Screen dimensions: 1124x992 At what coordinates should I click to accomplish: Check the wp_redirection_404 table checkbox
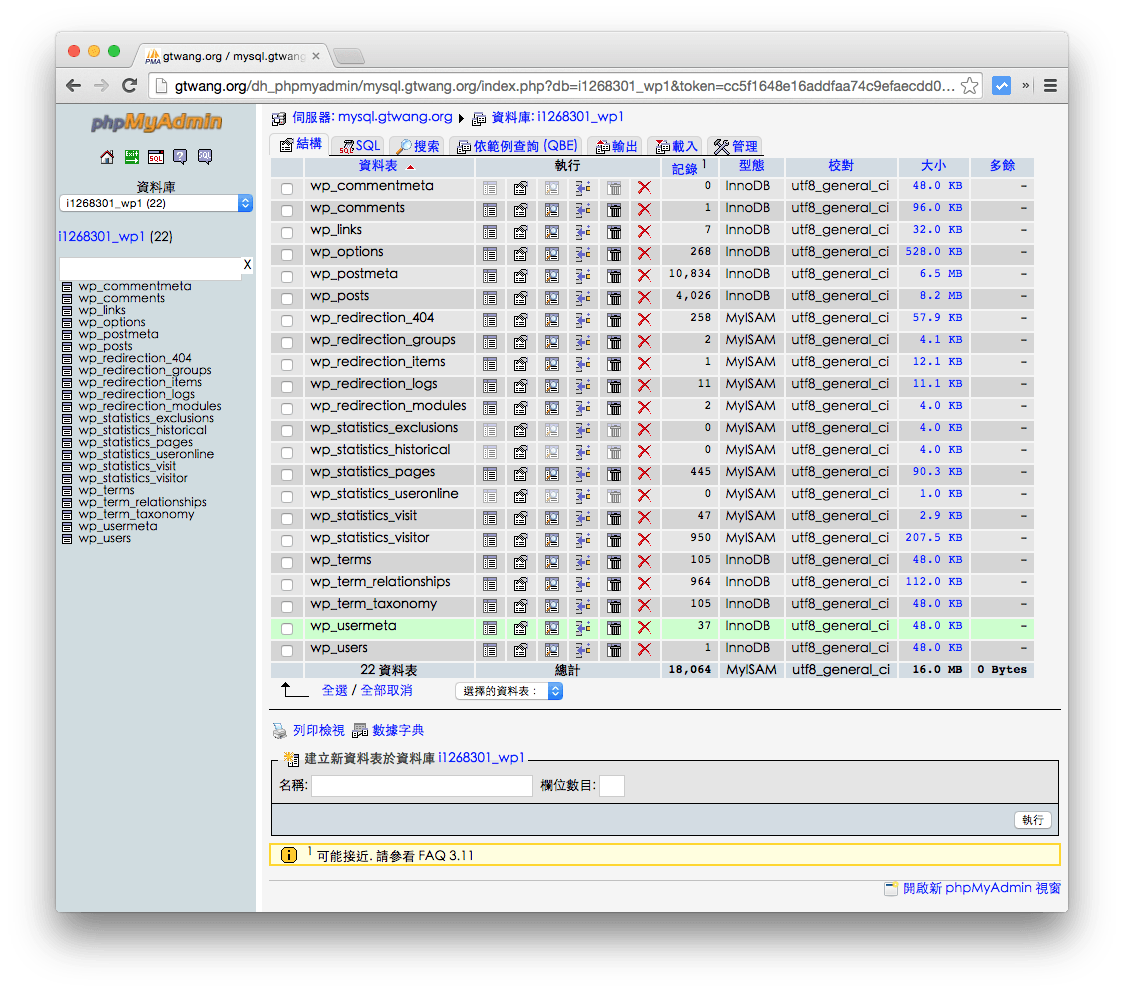tap(287, 318)
